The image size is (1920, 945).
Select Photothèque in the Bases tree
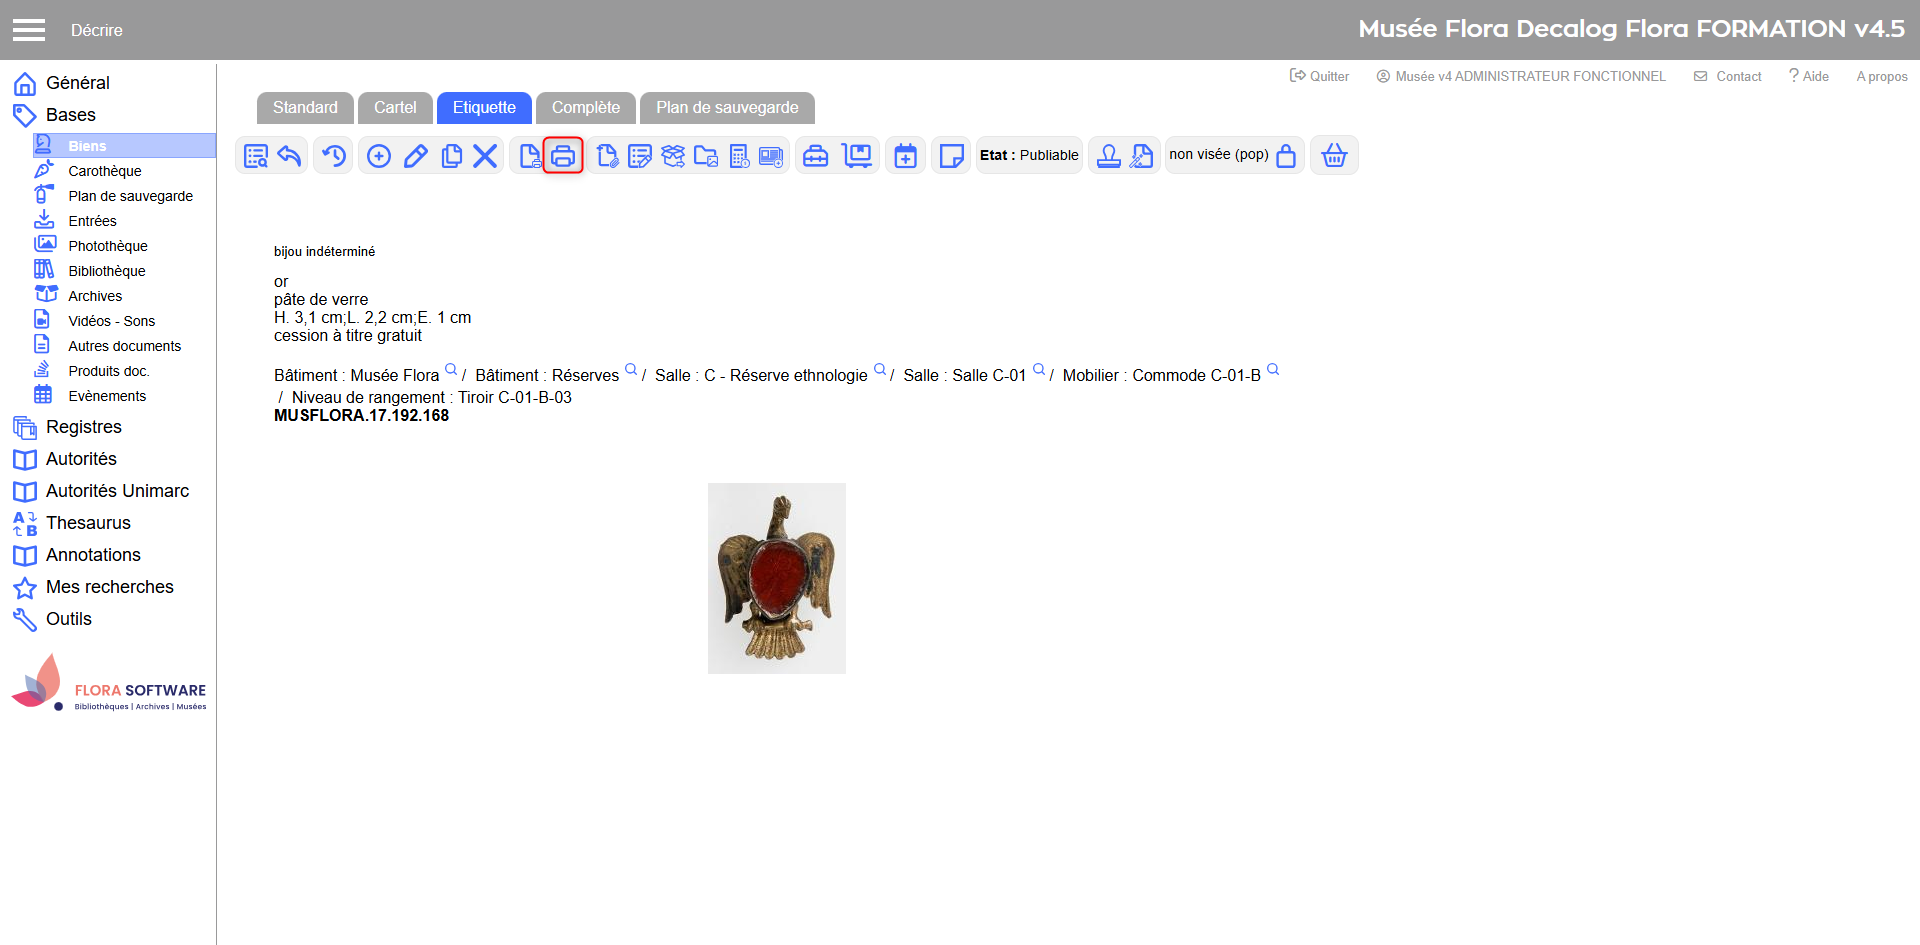click(x=107, y=246)
